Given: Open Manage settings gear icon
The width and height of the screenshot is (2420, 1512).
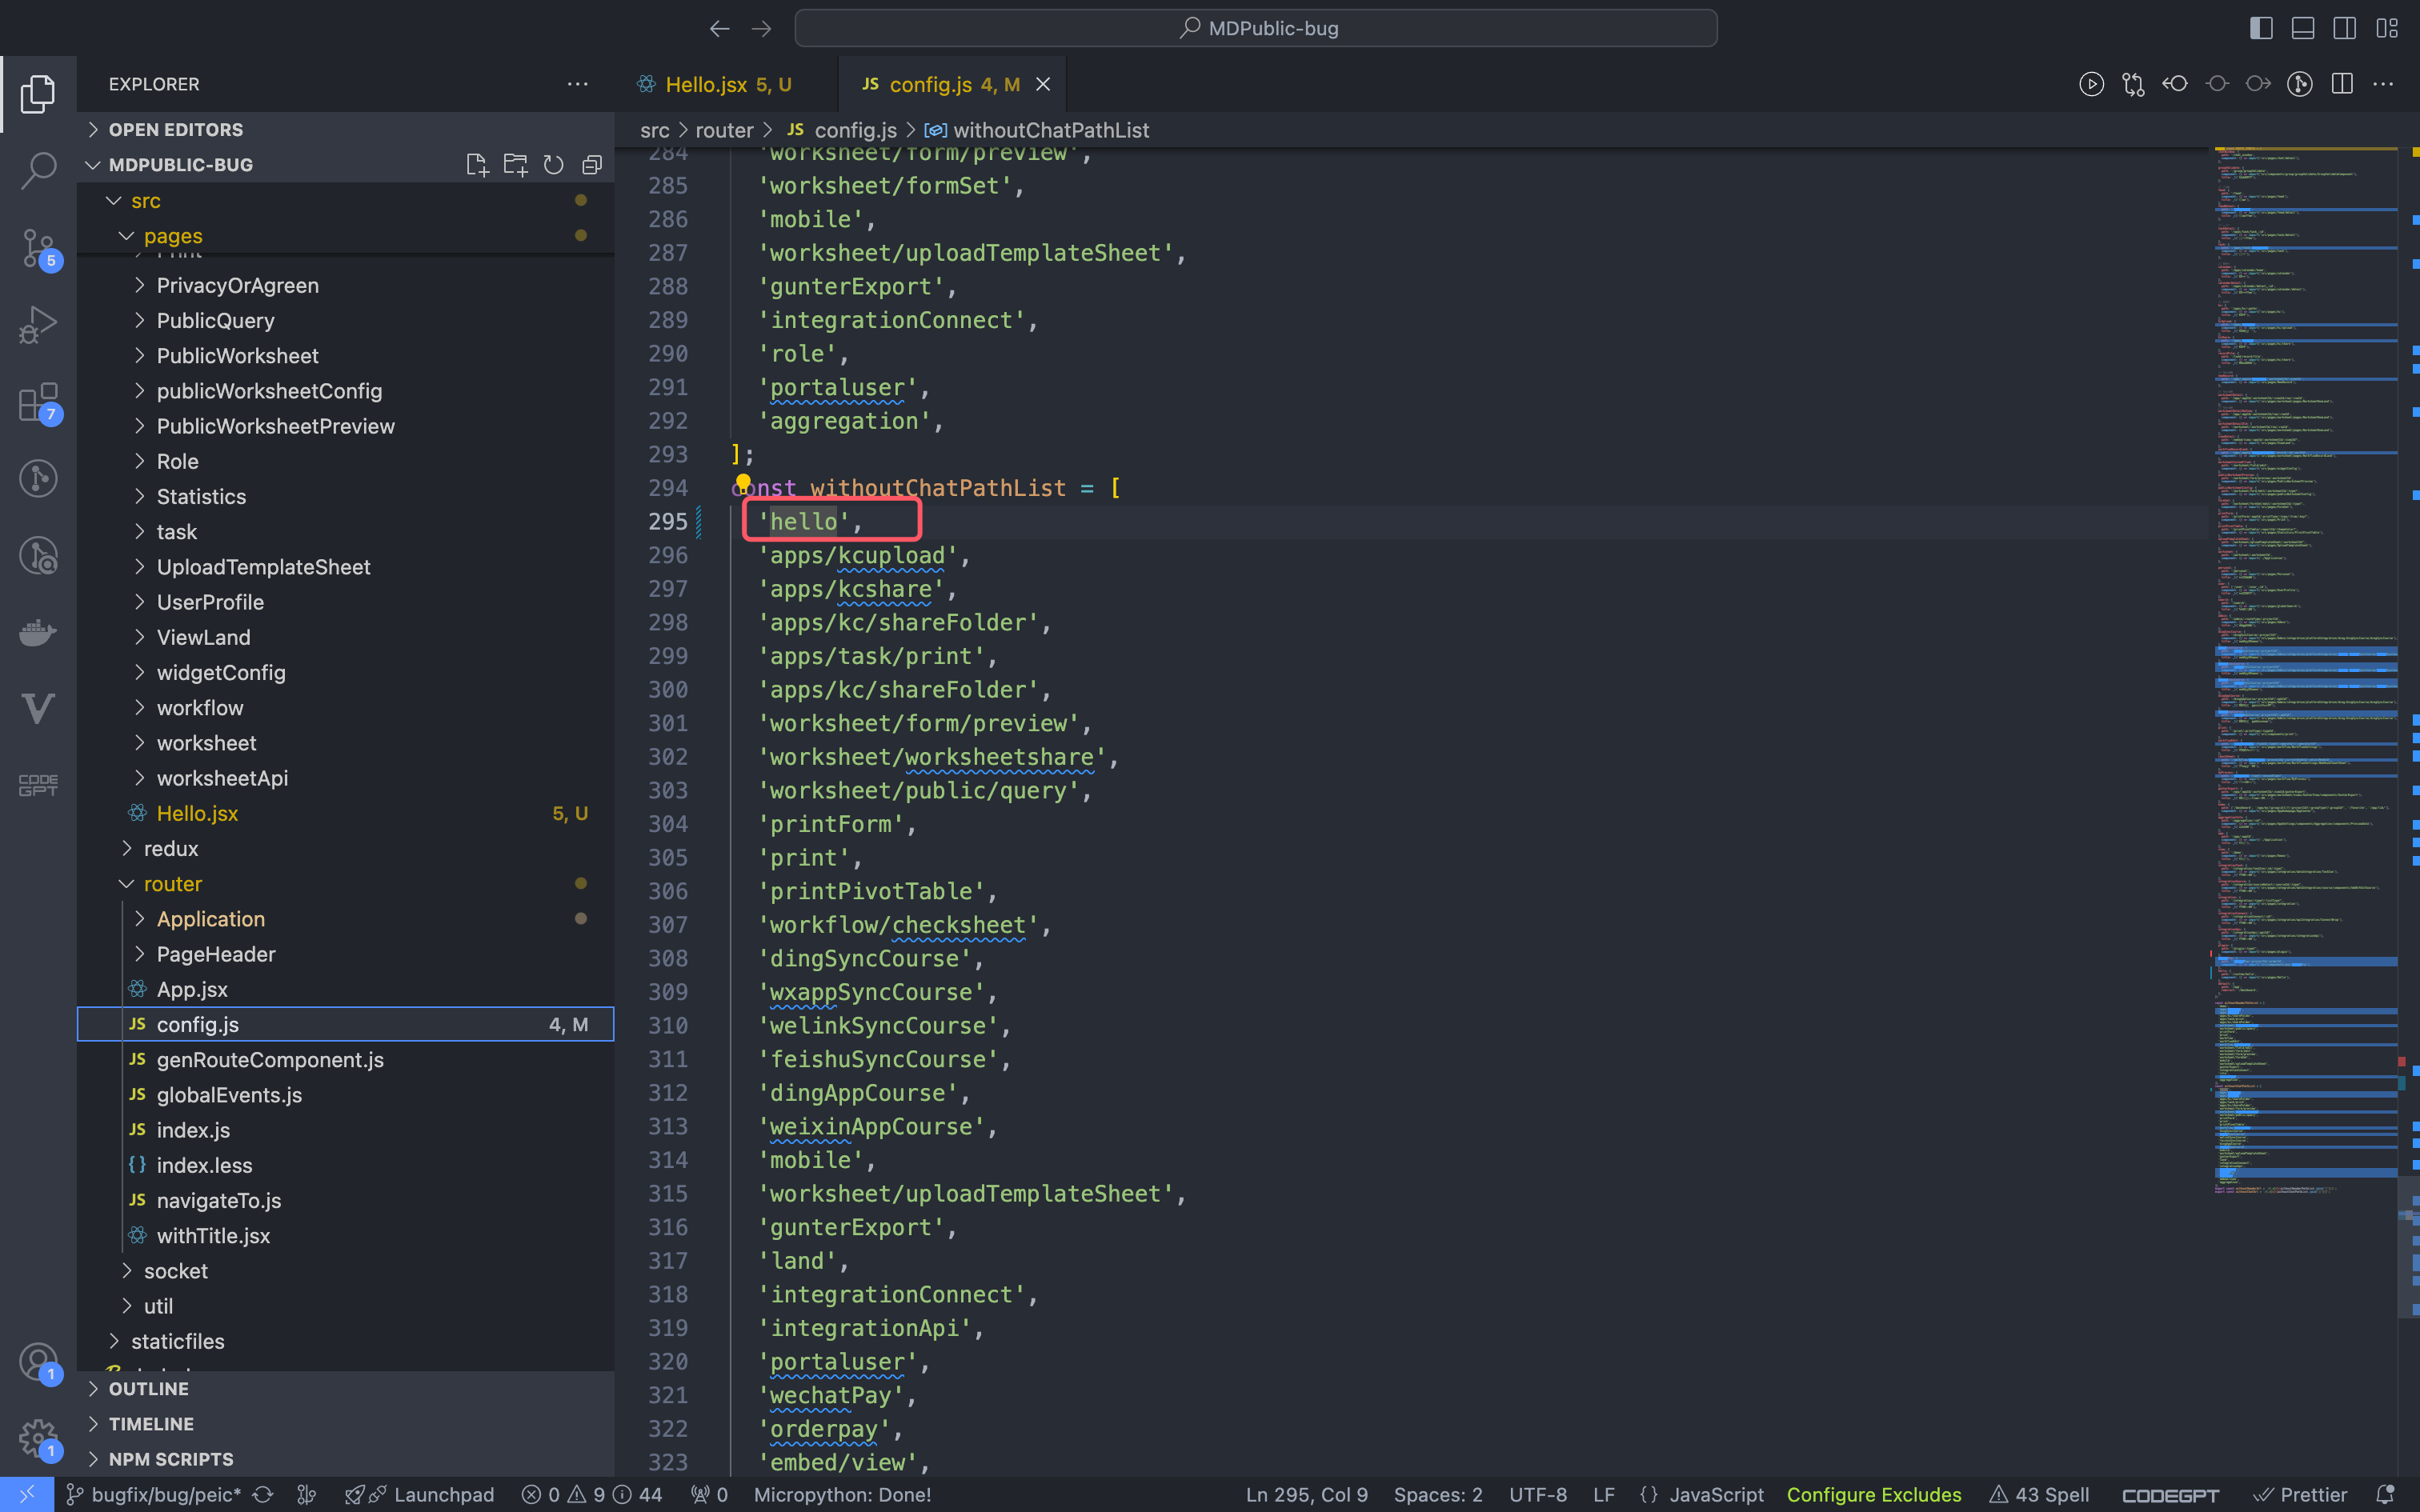Looking at the screenshot, I should point(38,1440).
